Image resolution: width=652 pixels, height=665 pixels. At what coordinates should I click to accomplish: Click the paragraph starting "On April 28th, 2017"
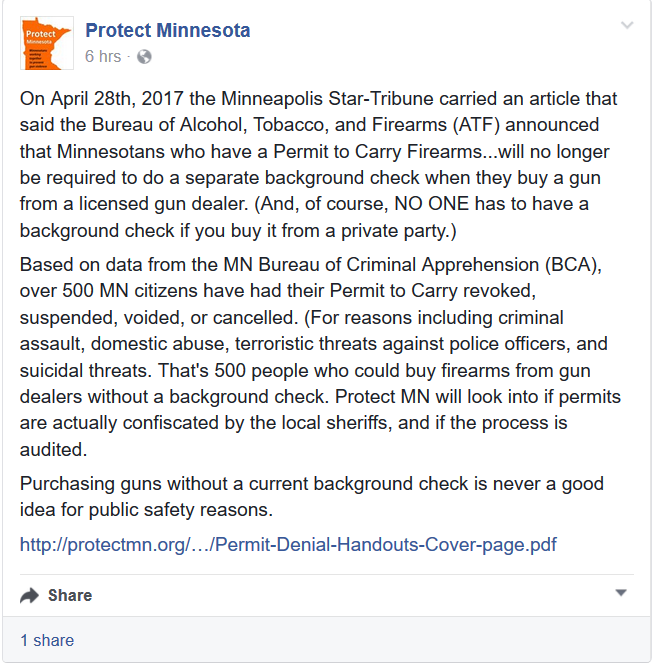pyautogui.click(x=320, y=163)
